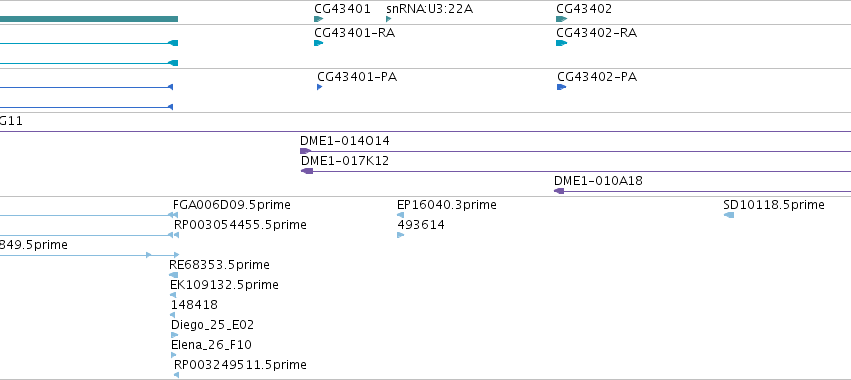
Task: Select the 493614 EST arrow glyph
Action: (401, 235)
